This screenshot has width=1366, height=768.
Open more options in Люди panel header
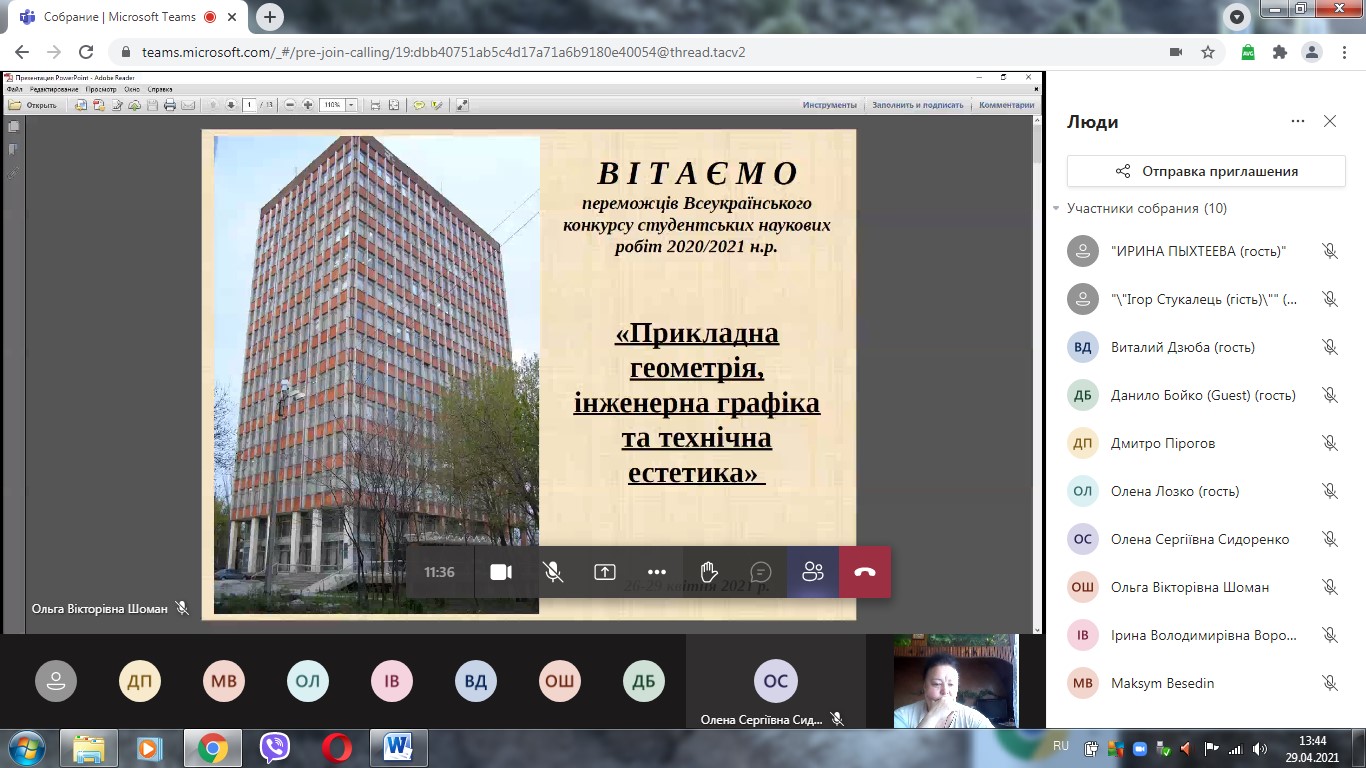point(1297,121)
